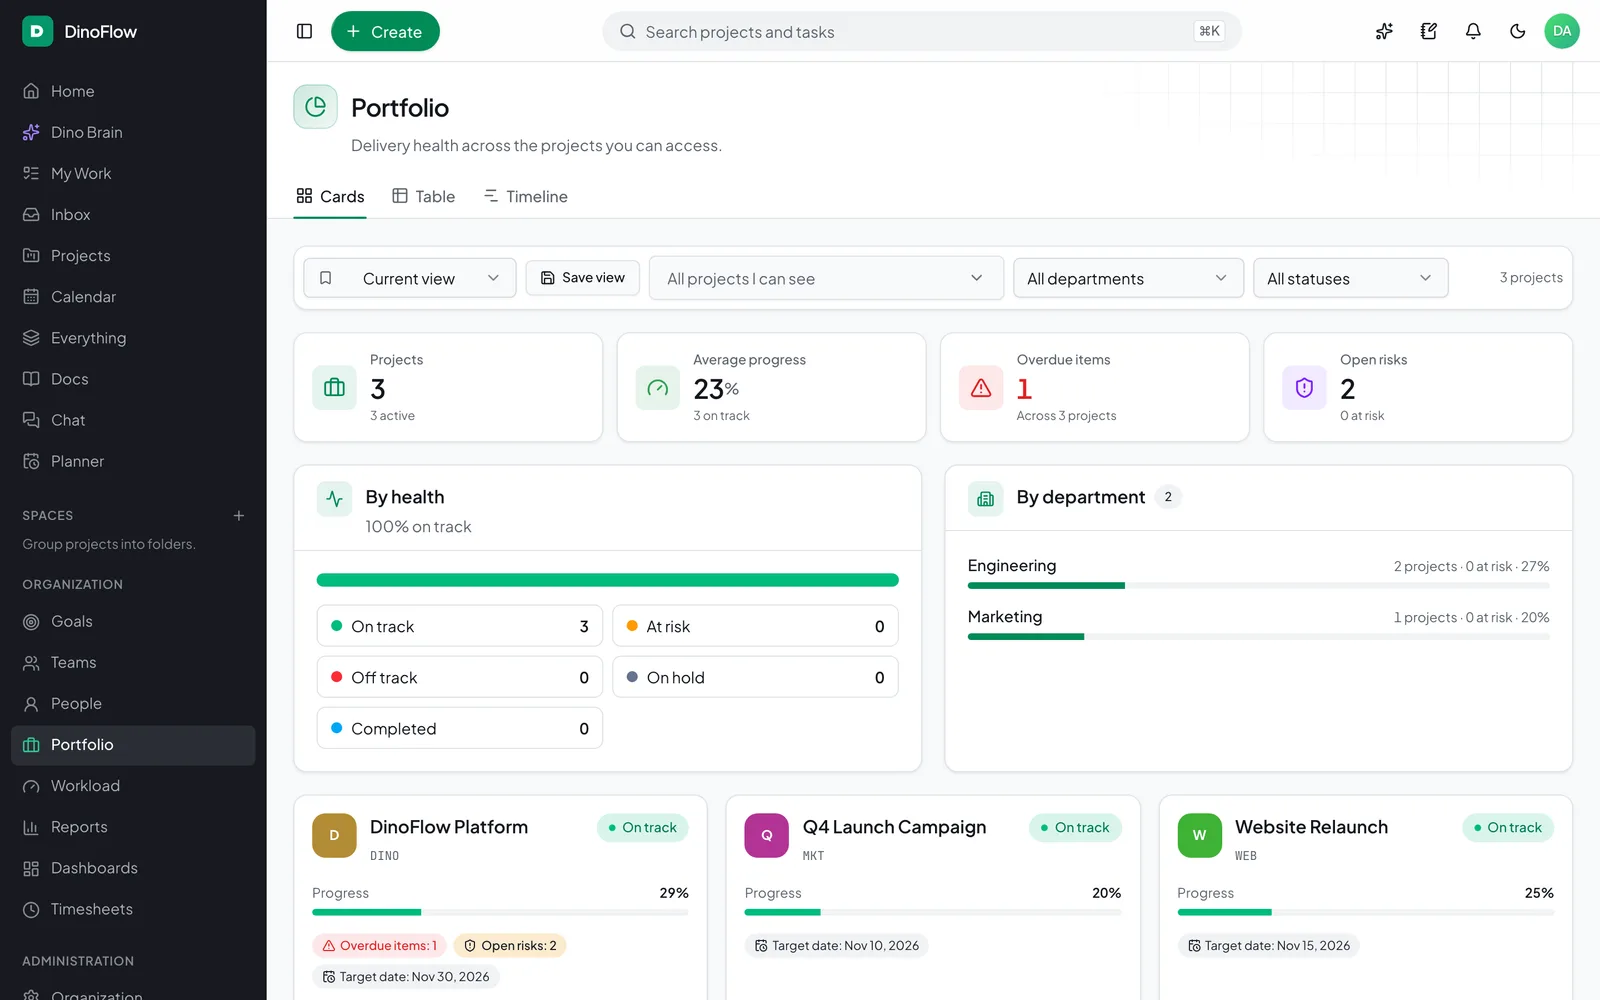Click the By health green bar
The width and height of the screenshot is (1600, 1000).
pos(607,580)
